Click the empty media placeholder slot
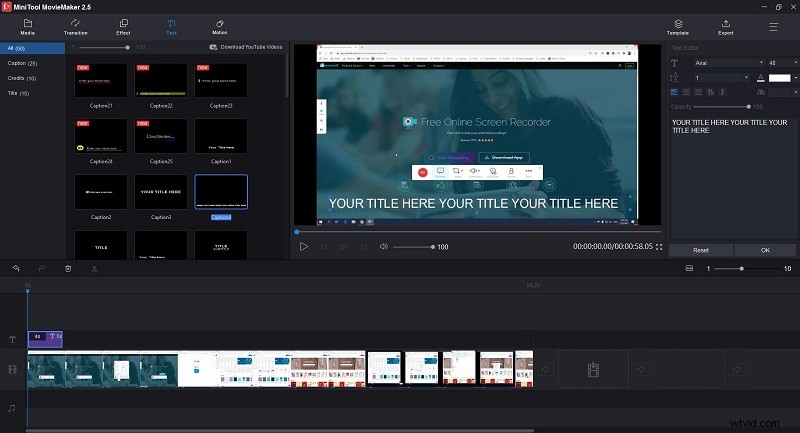Screen dimensions: 800x433 (593, 369)
